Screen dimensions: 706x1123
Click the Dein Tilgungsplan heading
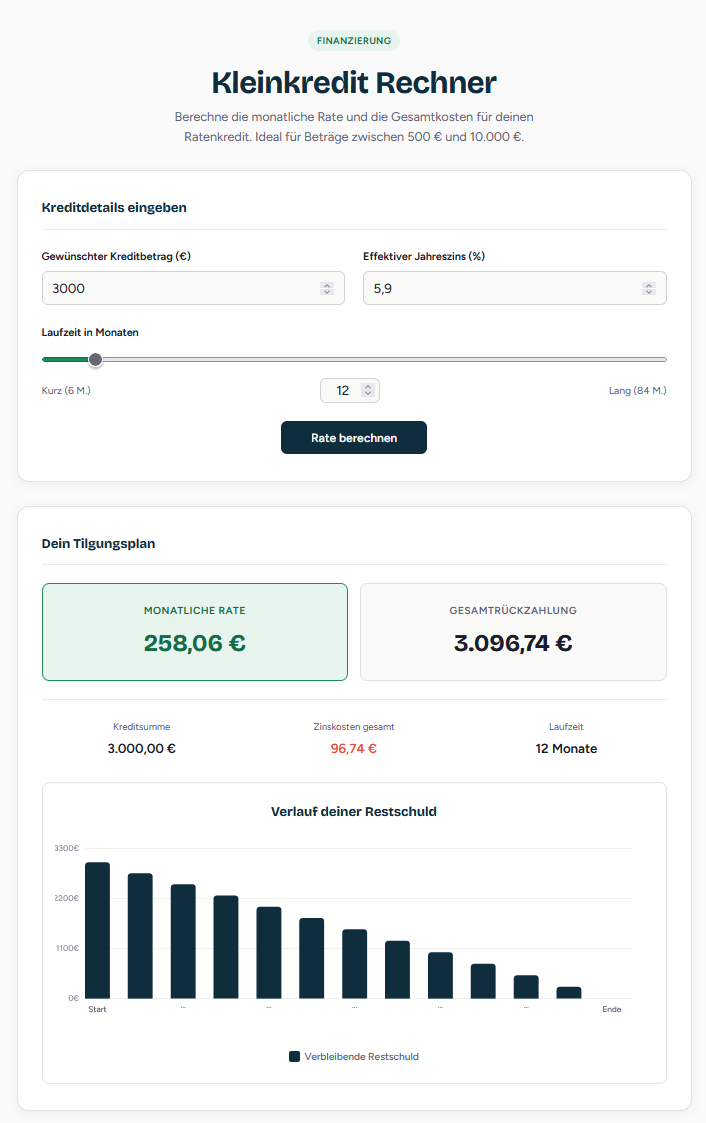98,544
